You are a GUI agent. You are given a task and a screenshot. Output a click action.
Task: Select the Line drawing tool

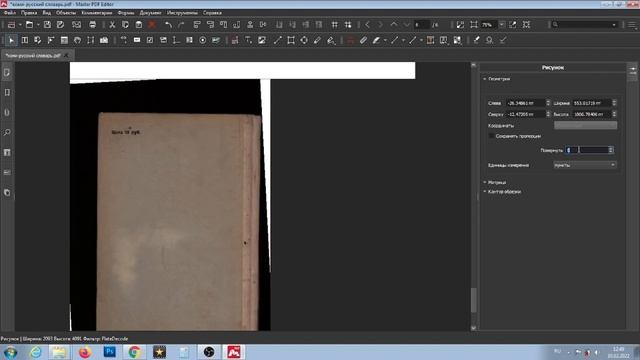tap(278, 40)
